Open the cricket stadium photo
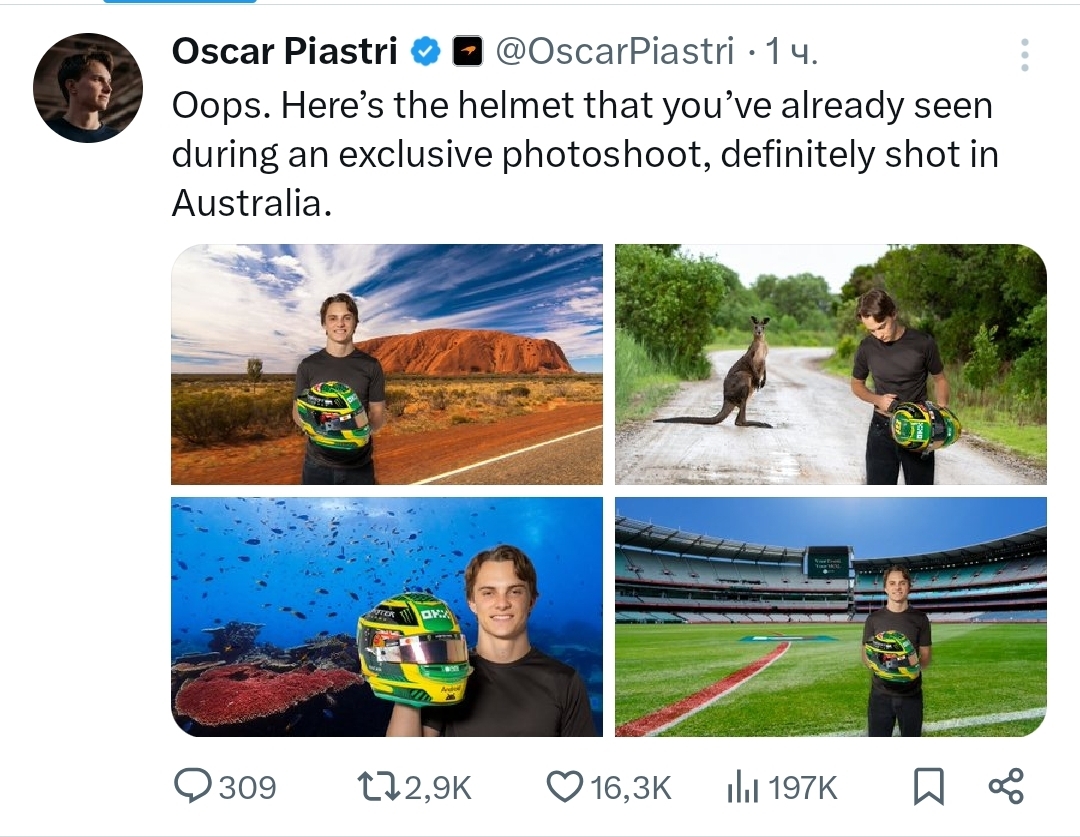This screenshot has height=837, width=1080. click(830, 616)
